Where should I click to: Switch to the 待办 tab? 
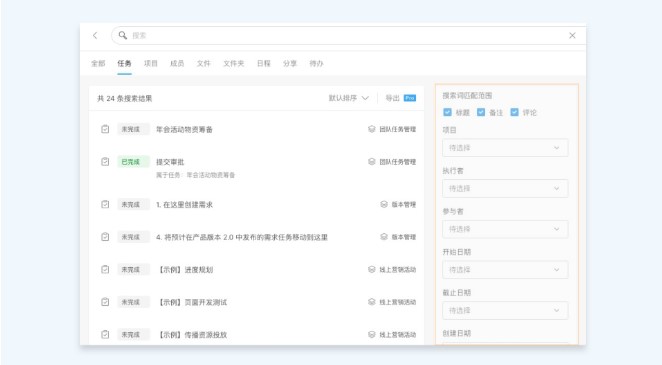(x=316, y=63)
